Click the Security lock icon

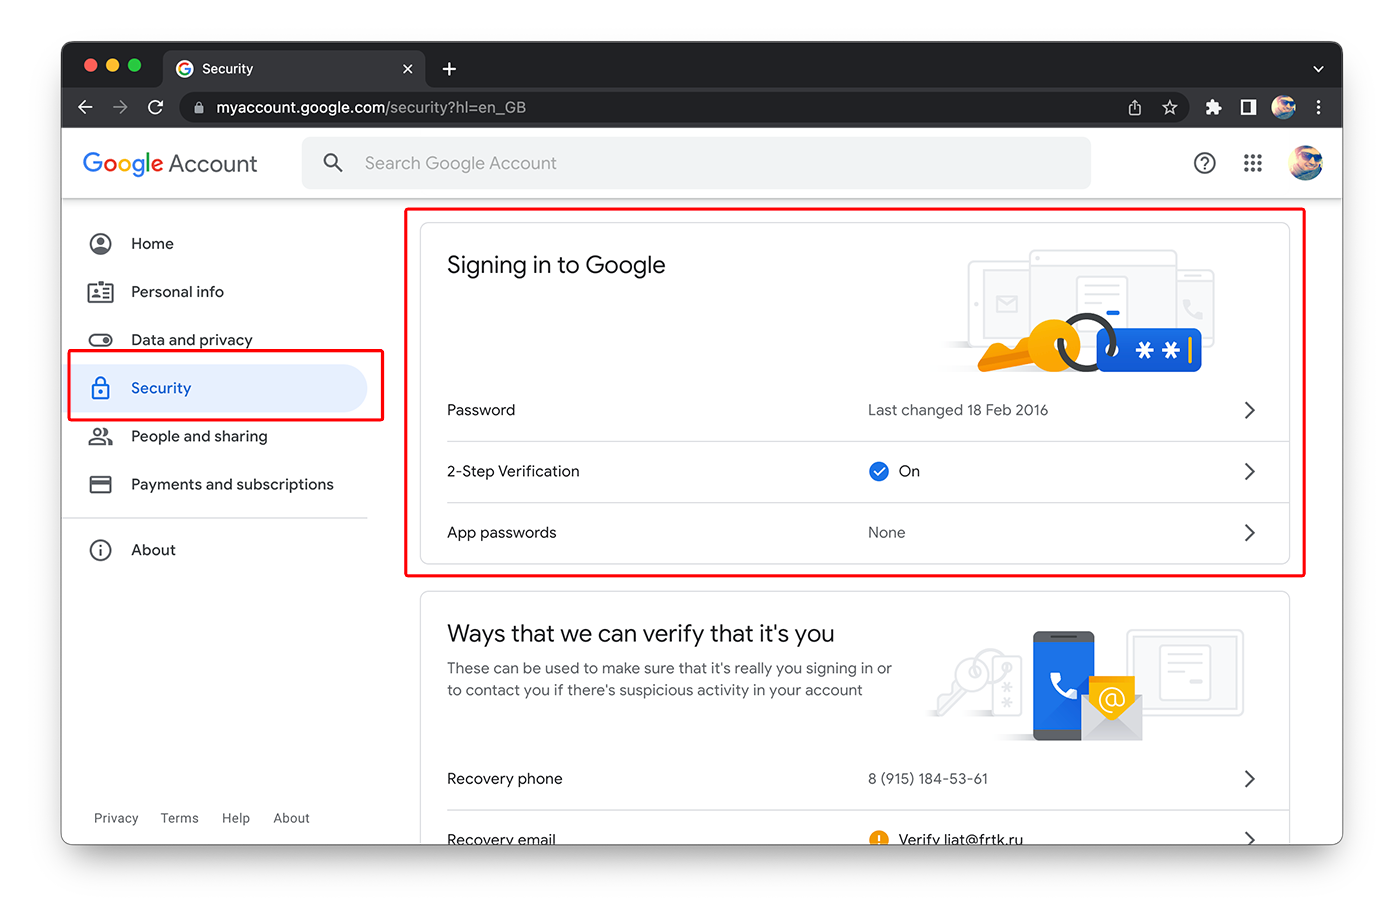click(101, 388)
